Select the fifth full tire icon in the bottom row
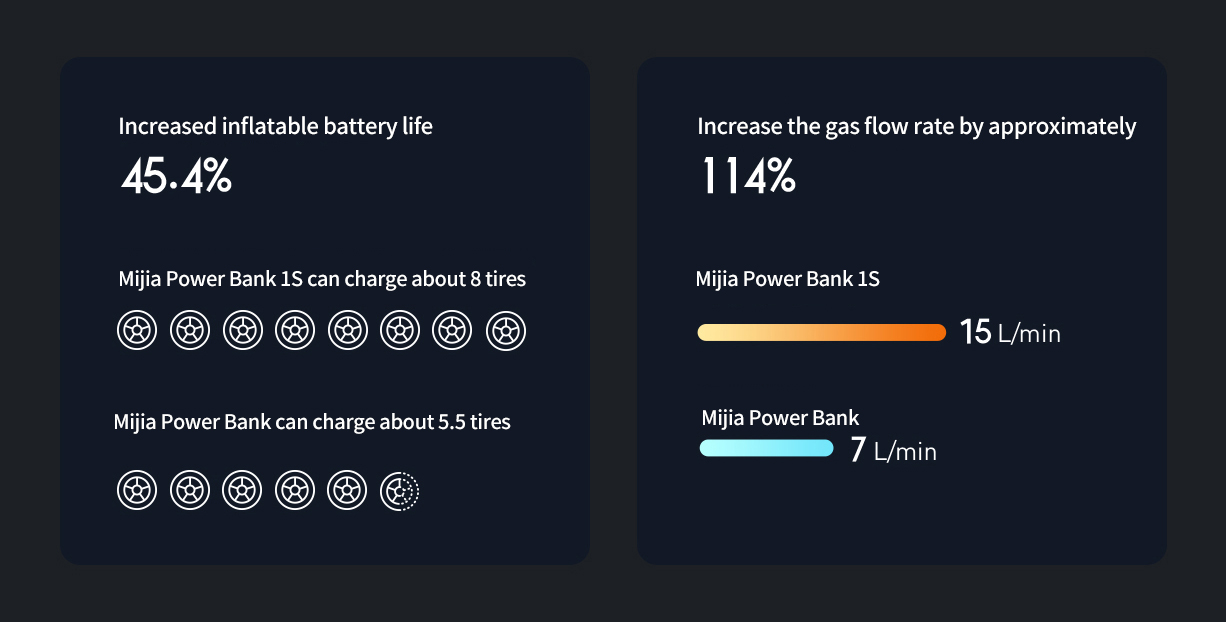Viewport: 1226px width, 622px height. (x=347, y=491)
